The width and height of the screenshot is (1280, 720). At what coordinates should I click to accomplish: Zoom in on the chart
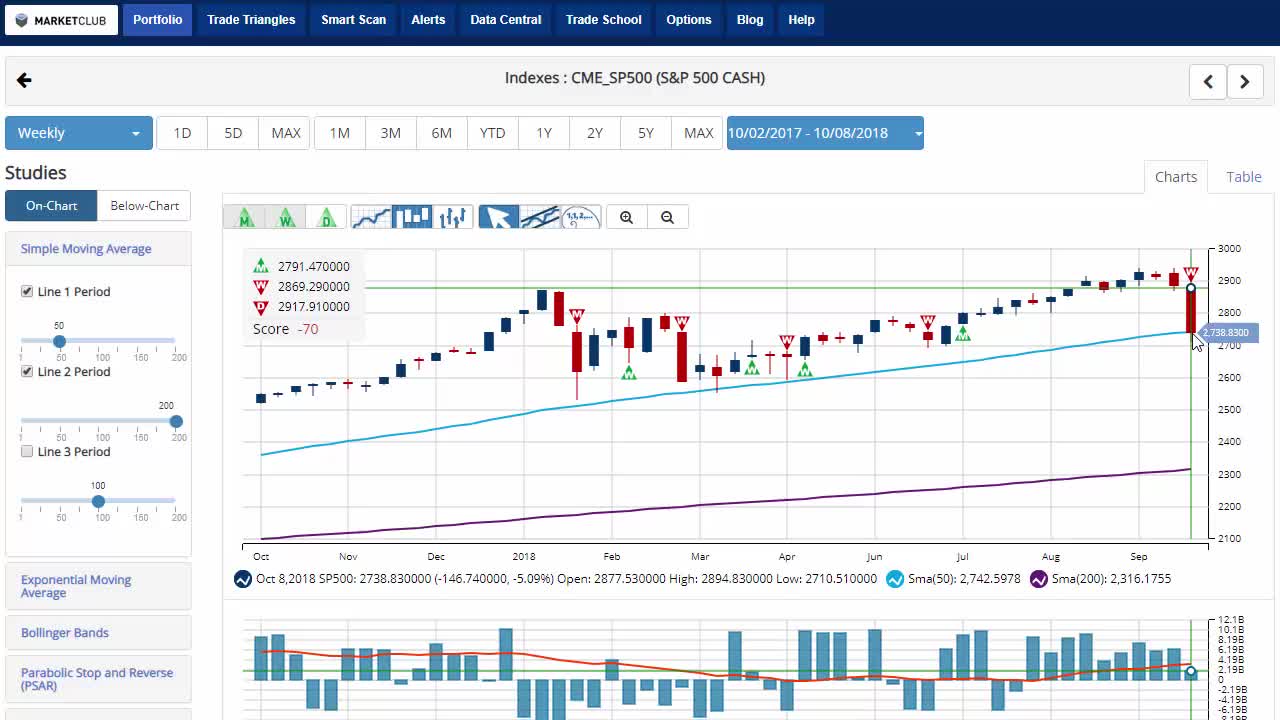627,217
